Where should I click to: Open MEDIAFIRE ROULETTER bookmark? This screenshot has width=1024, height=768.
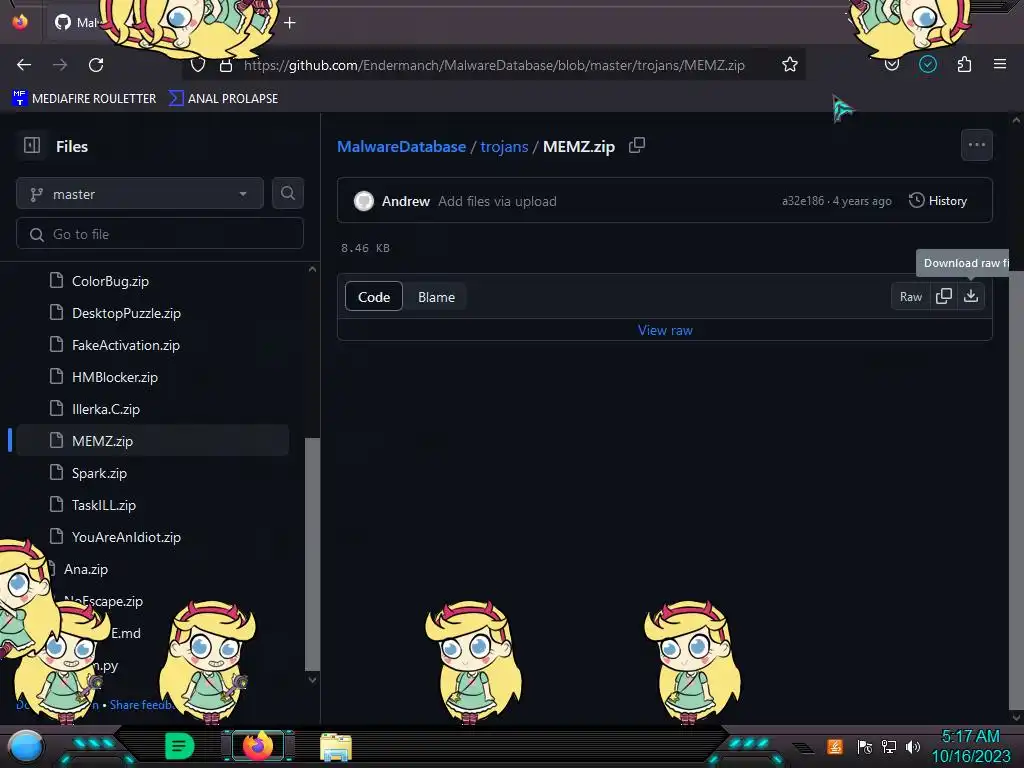pos(84,99)
